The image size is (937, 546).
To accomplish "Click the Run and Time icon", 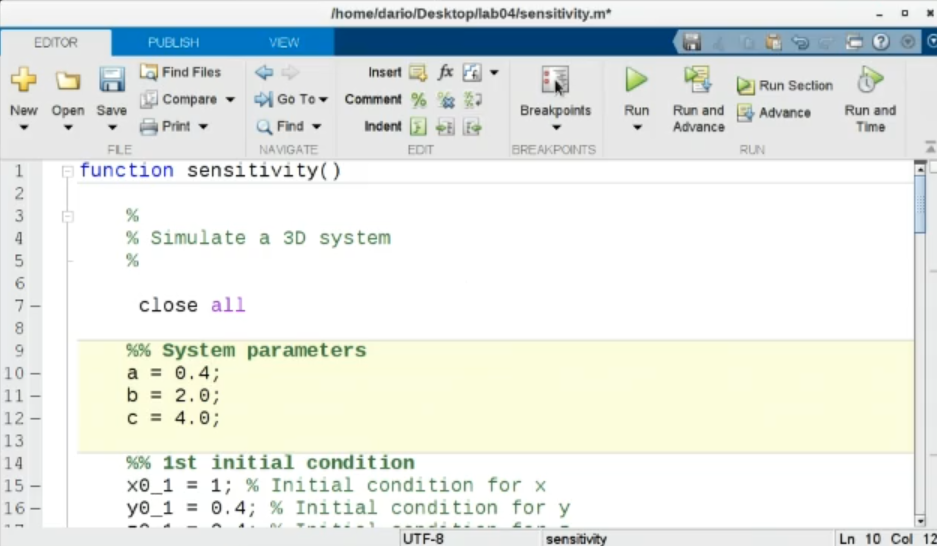I will (x=869, y=80).
